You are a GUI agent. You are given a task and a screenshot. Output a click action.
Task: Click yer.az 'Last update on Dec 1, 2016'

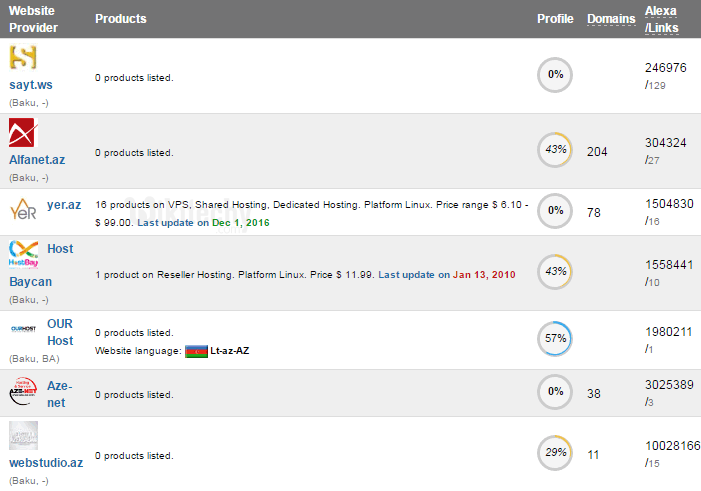(x=203, y=223)
